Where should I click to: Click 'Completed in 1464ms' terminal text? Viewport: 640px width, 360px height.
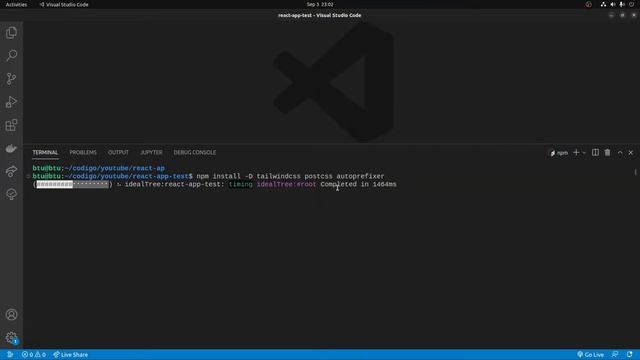(x=358, y=184)
